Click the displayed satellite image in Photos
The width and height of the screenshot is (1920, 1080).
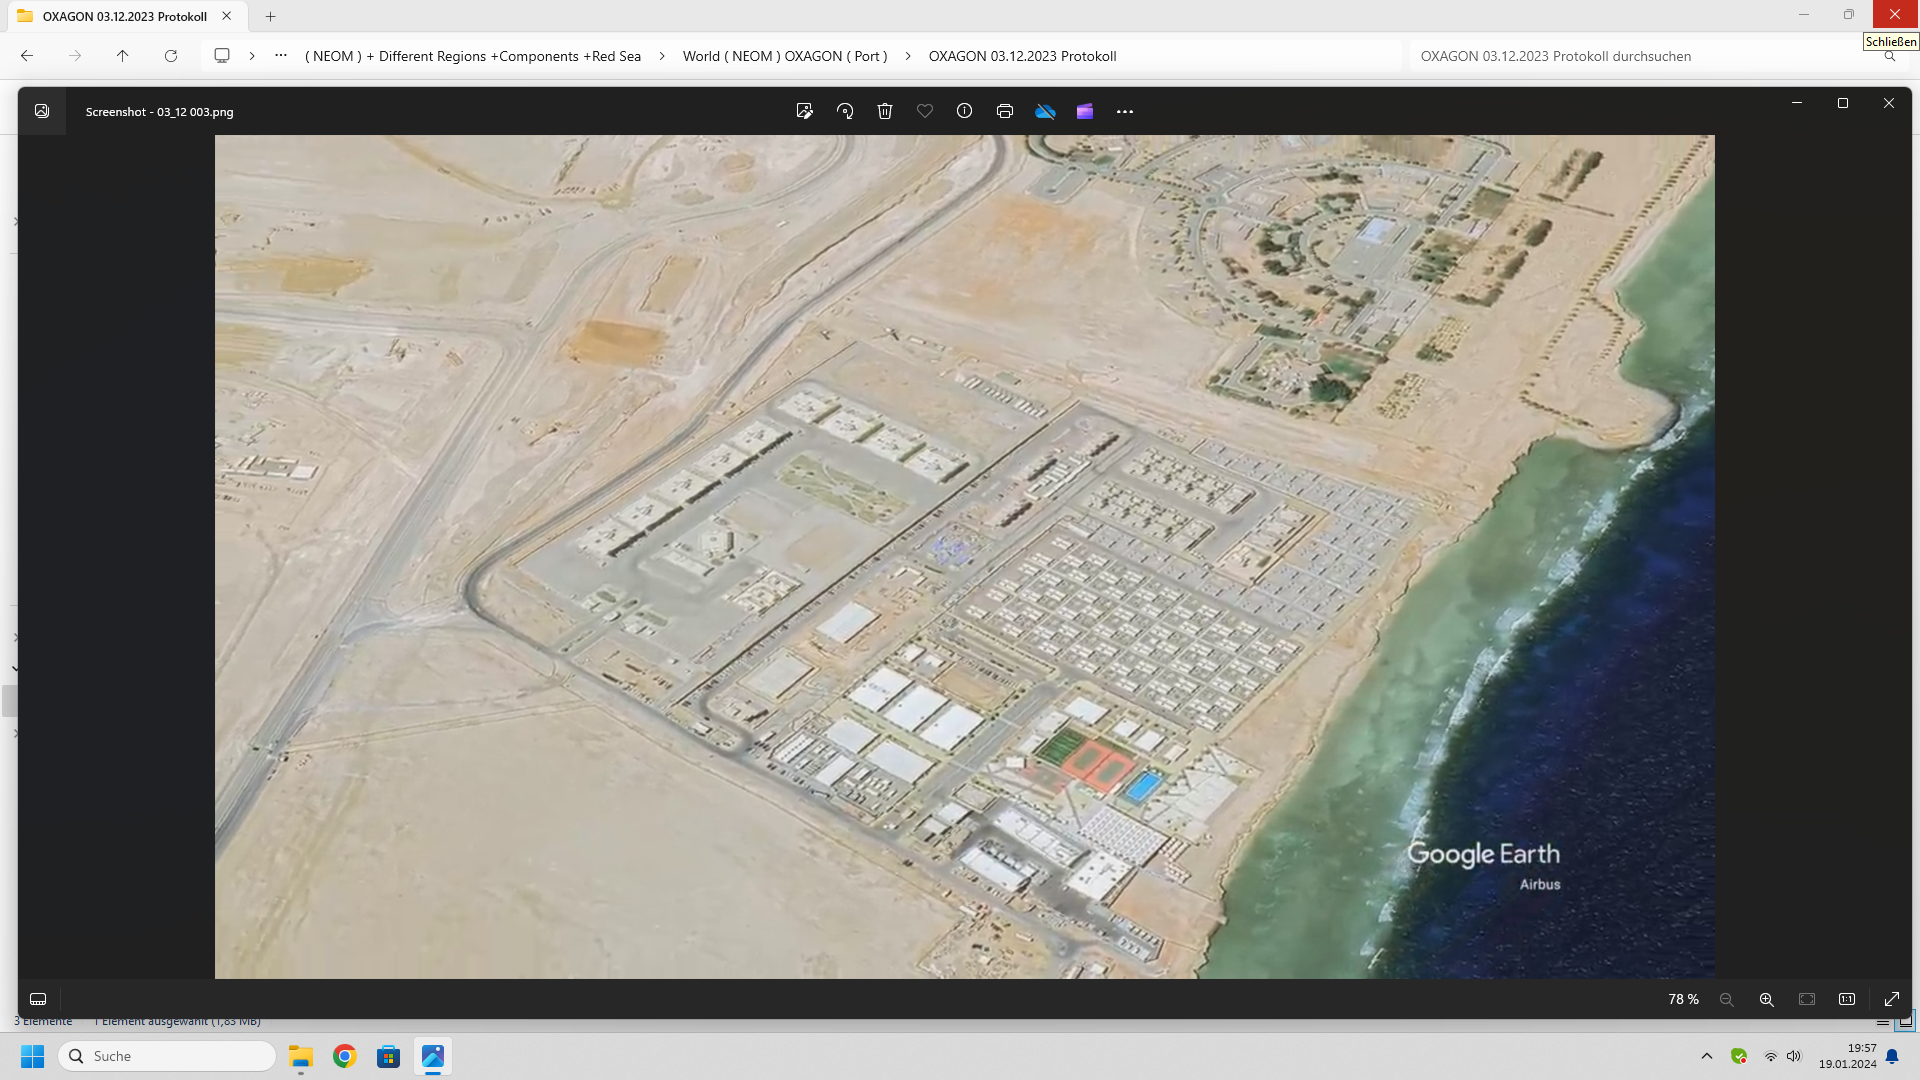pos(964,556)
